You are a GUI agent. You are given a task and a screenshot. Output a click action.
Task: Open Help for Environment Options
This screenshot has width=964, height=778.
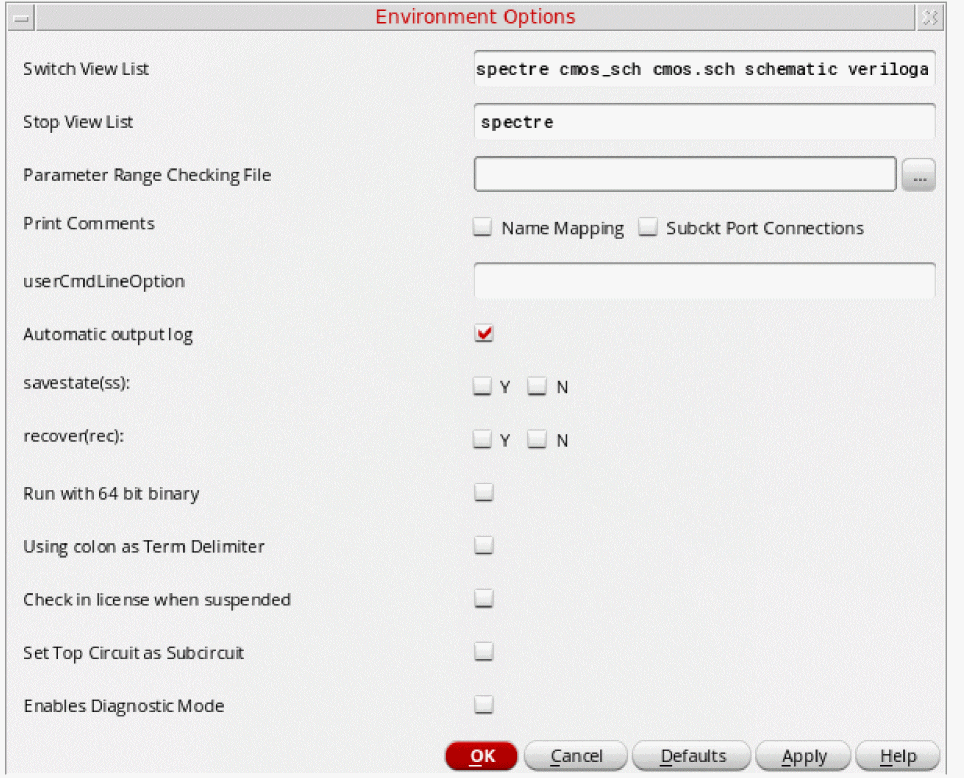point(898,756)
